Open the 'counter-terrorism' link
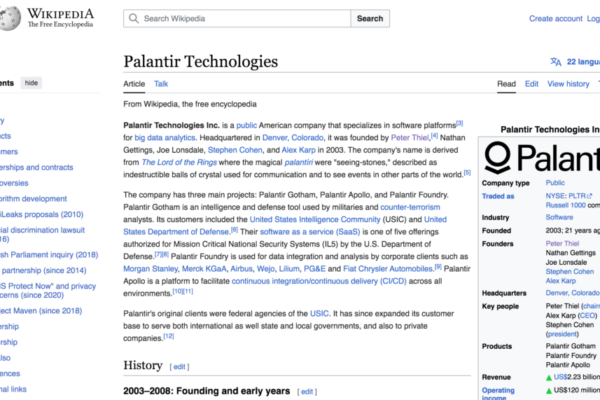600x400 pixels. [410, 207]
